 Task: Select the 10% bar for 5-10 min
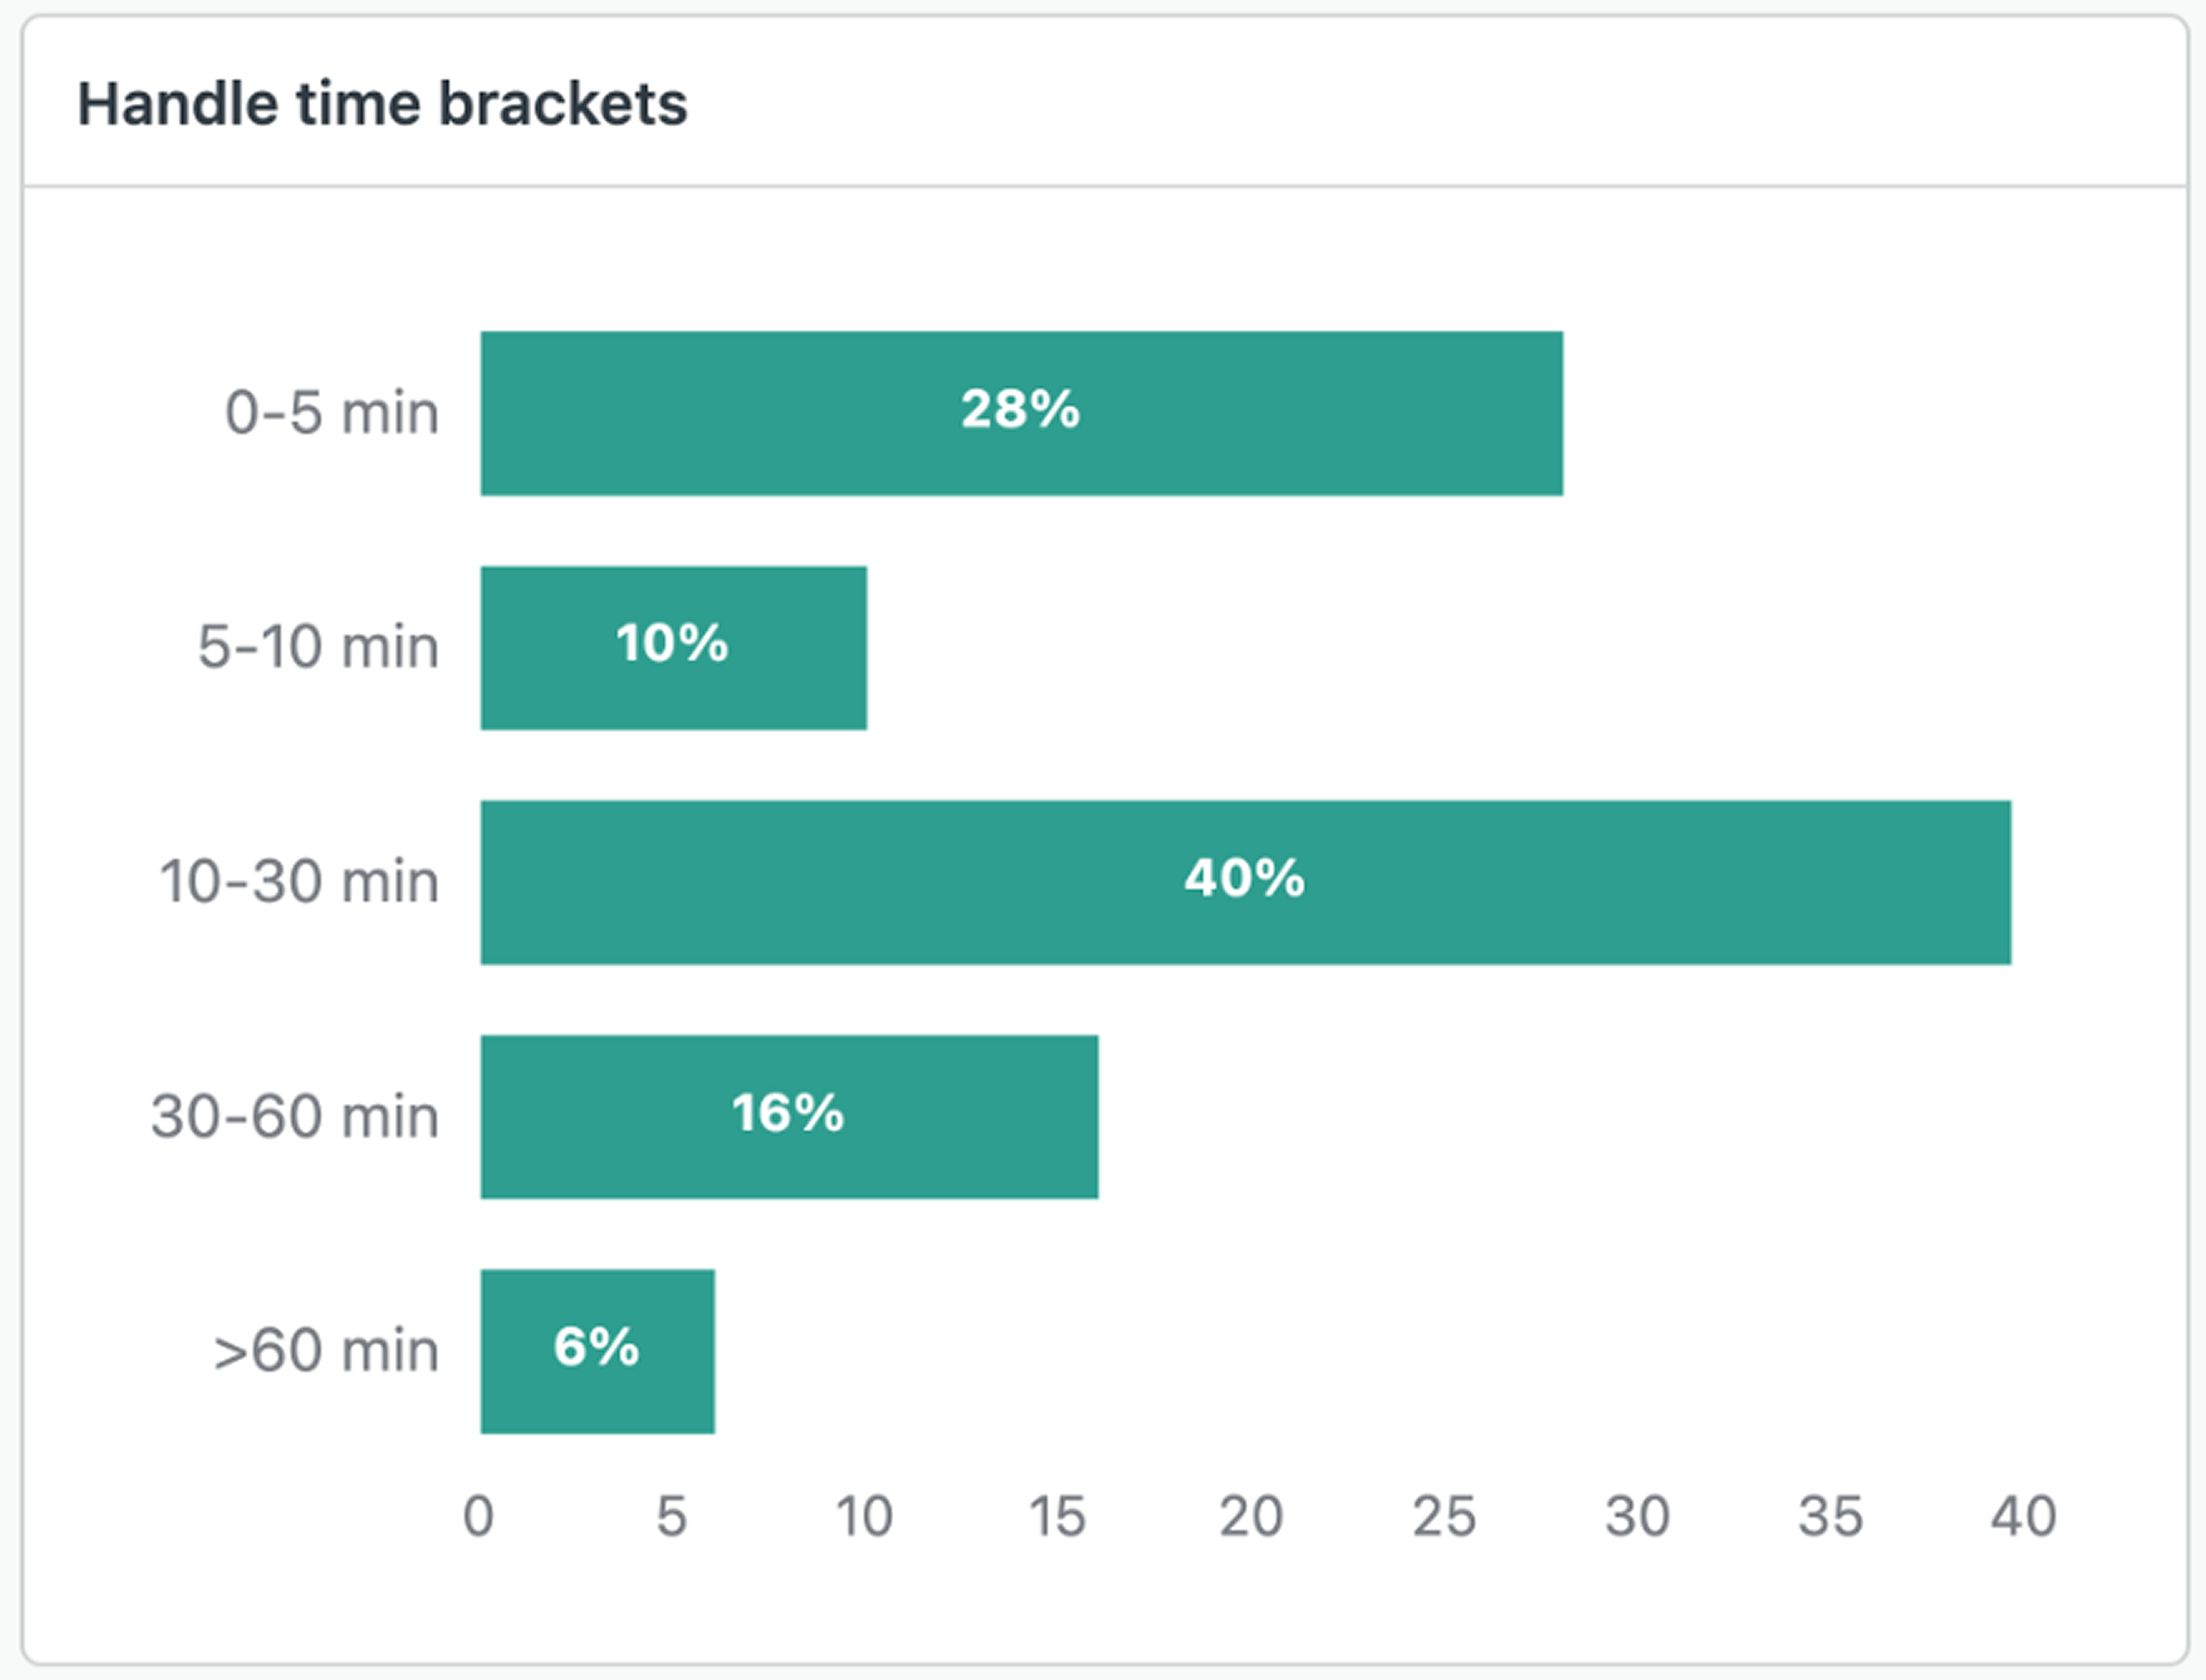tap(673, 647)
